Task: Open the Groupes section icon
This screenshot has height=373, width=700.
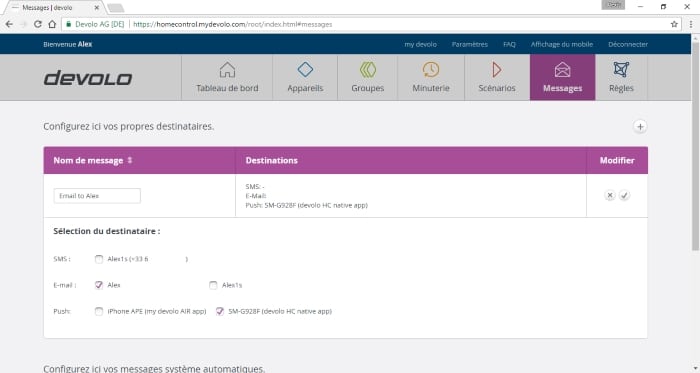Action: coord(368,70)
